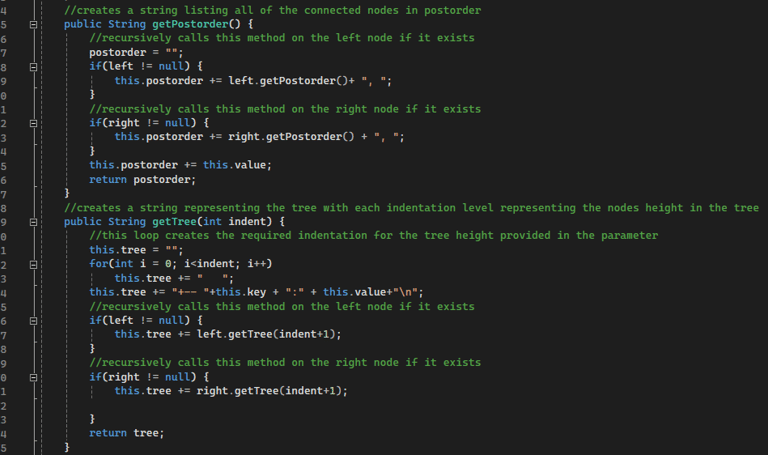Collapse the getPostorder() method fold marker
Image resolution: width=768 pixels, height=455 pixels.
click(x=33, y=24)
